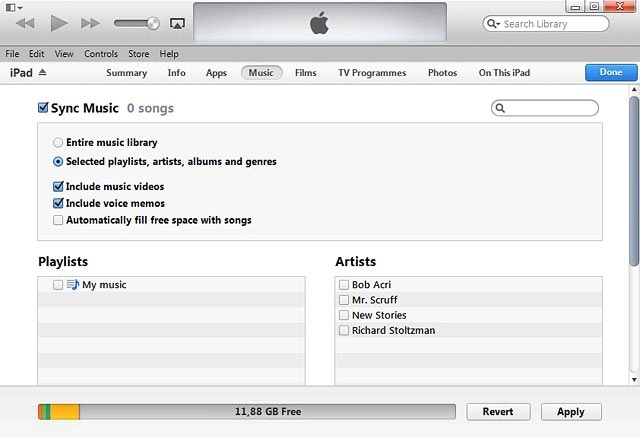Open the AirPlay output icon
This screenshot has width=640, height=438.
[x=177, y=22]
